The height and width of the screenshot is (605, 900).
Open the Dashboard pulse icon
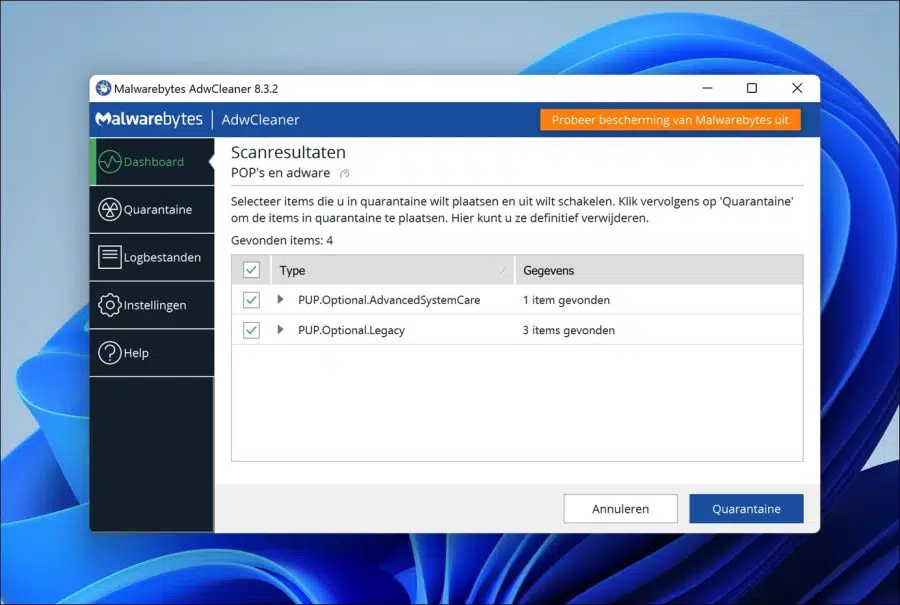[110, 162]
